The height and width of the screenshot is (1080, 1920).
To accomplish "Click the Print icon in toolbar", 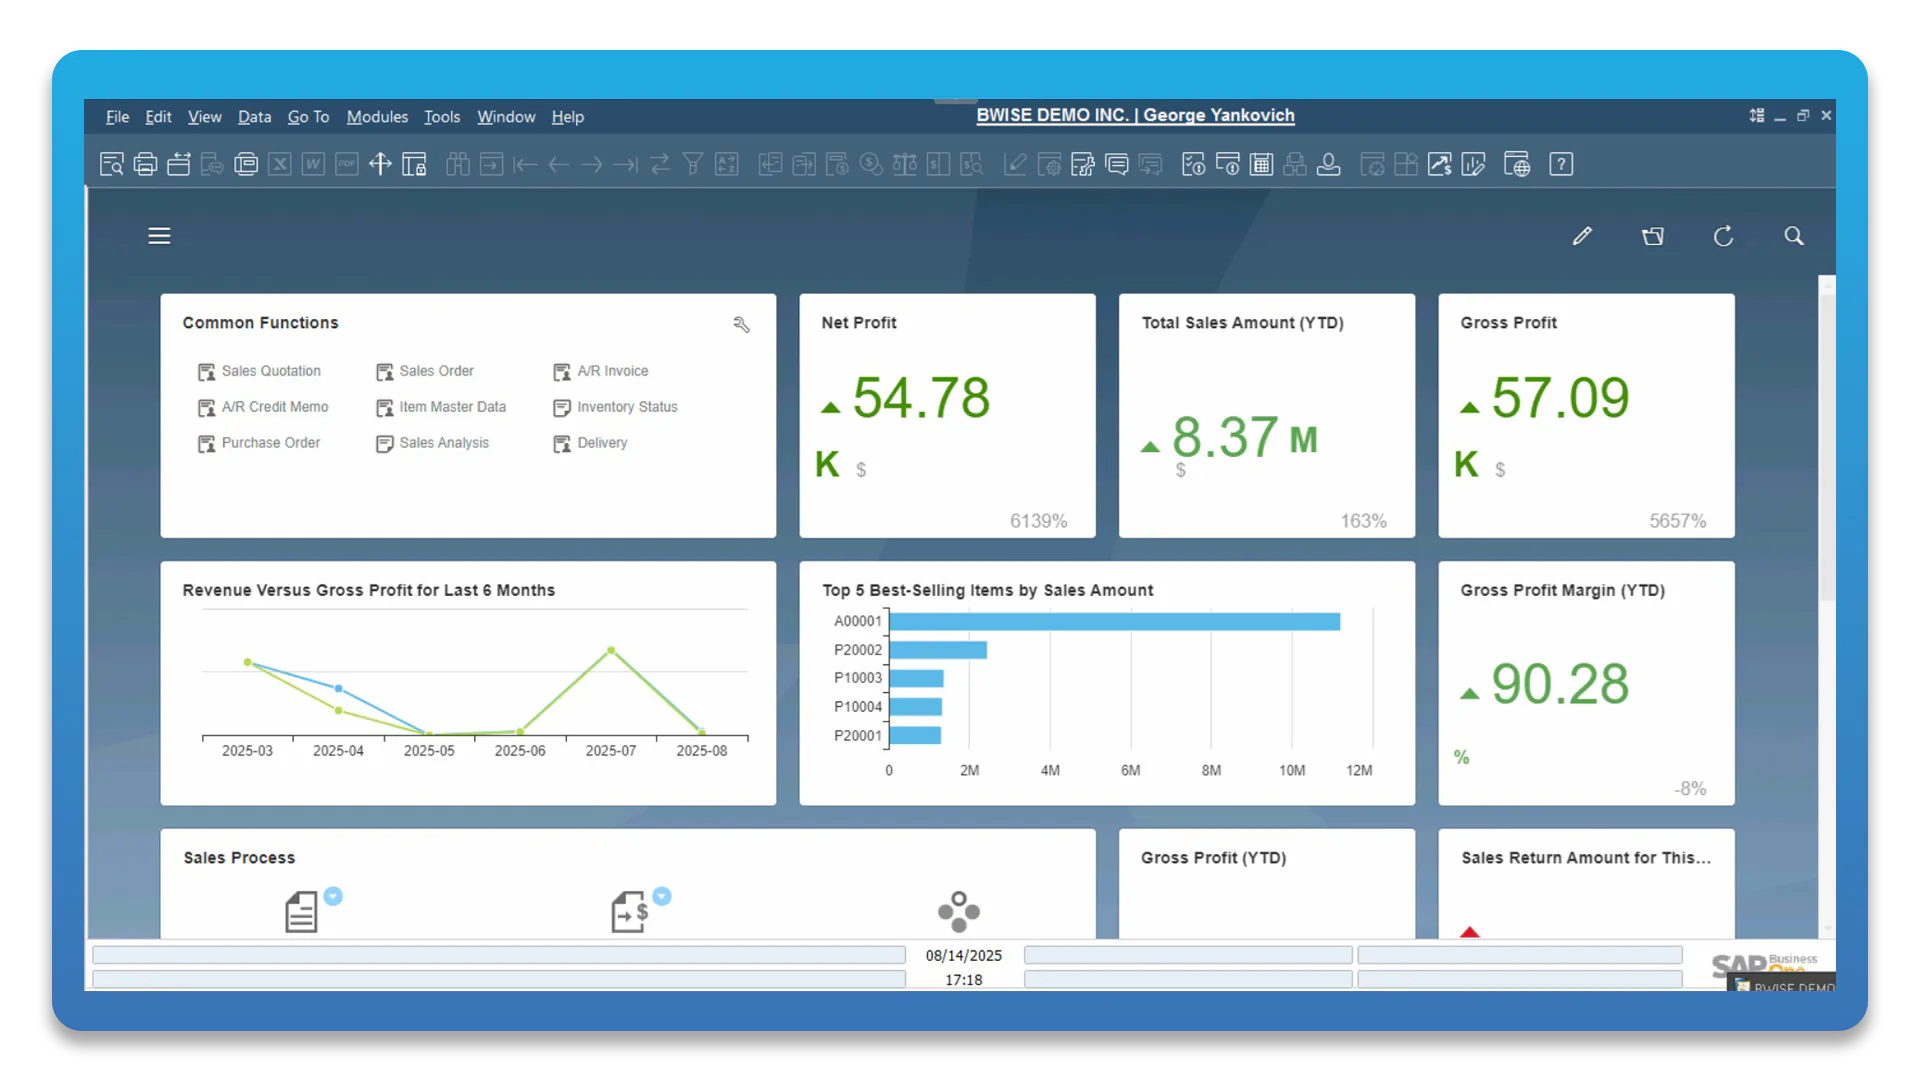I will [x=145, y=165].
